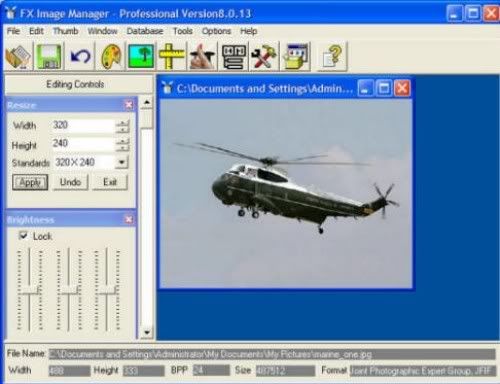
Task: Click the Format value field
Action: tap(423, 371)
